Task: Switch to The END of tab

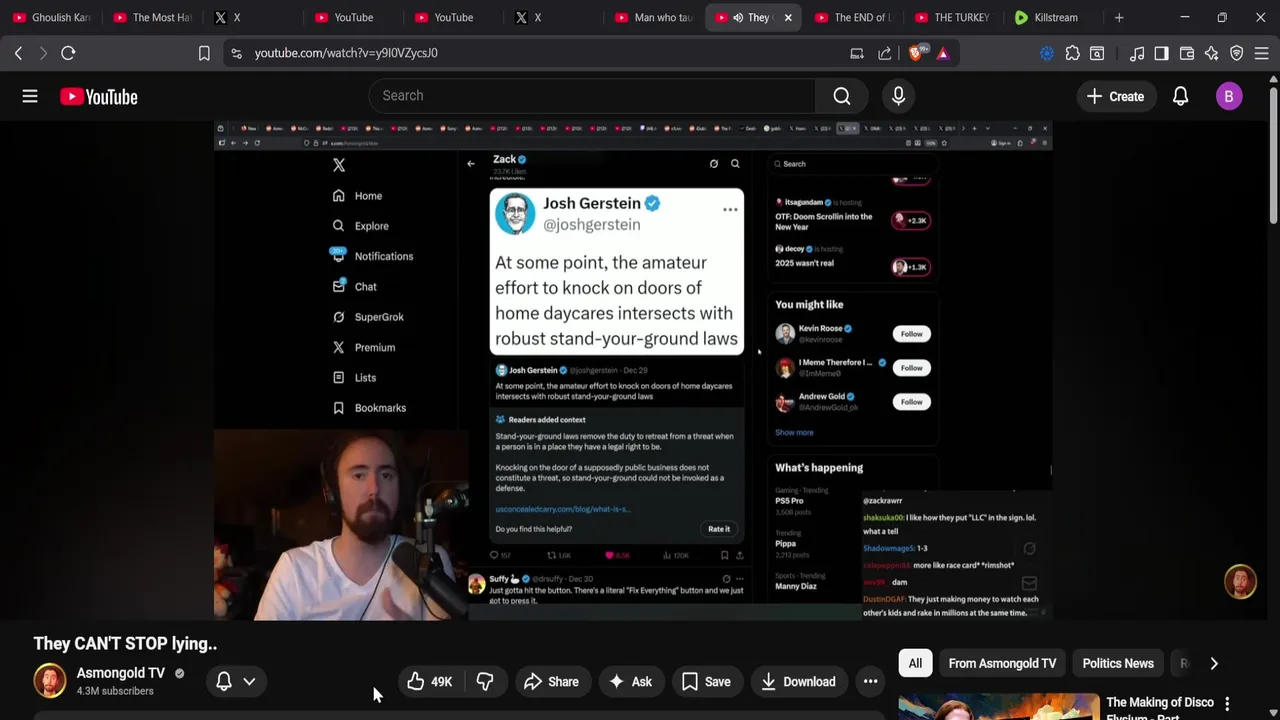Action: [x=852, y=17]
